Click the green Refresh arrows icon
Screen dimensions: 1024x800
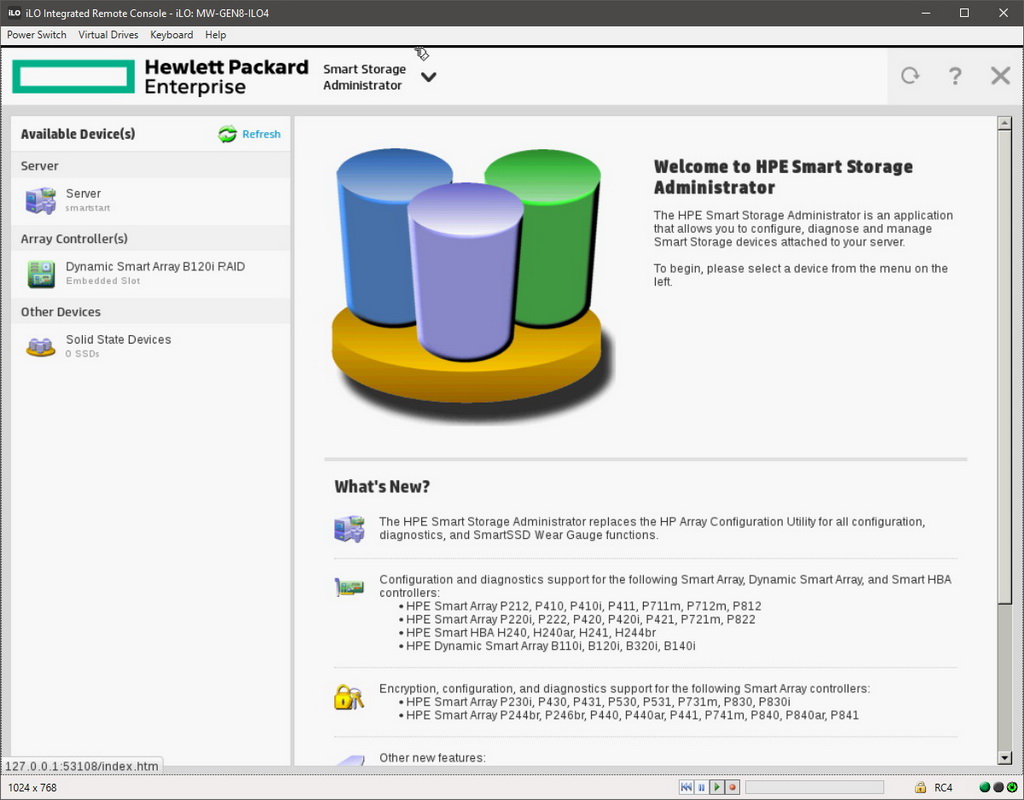[x=227, y=134]
